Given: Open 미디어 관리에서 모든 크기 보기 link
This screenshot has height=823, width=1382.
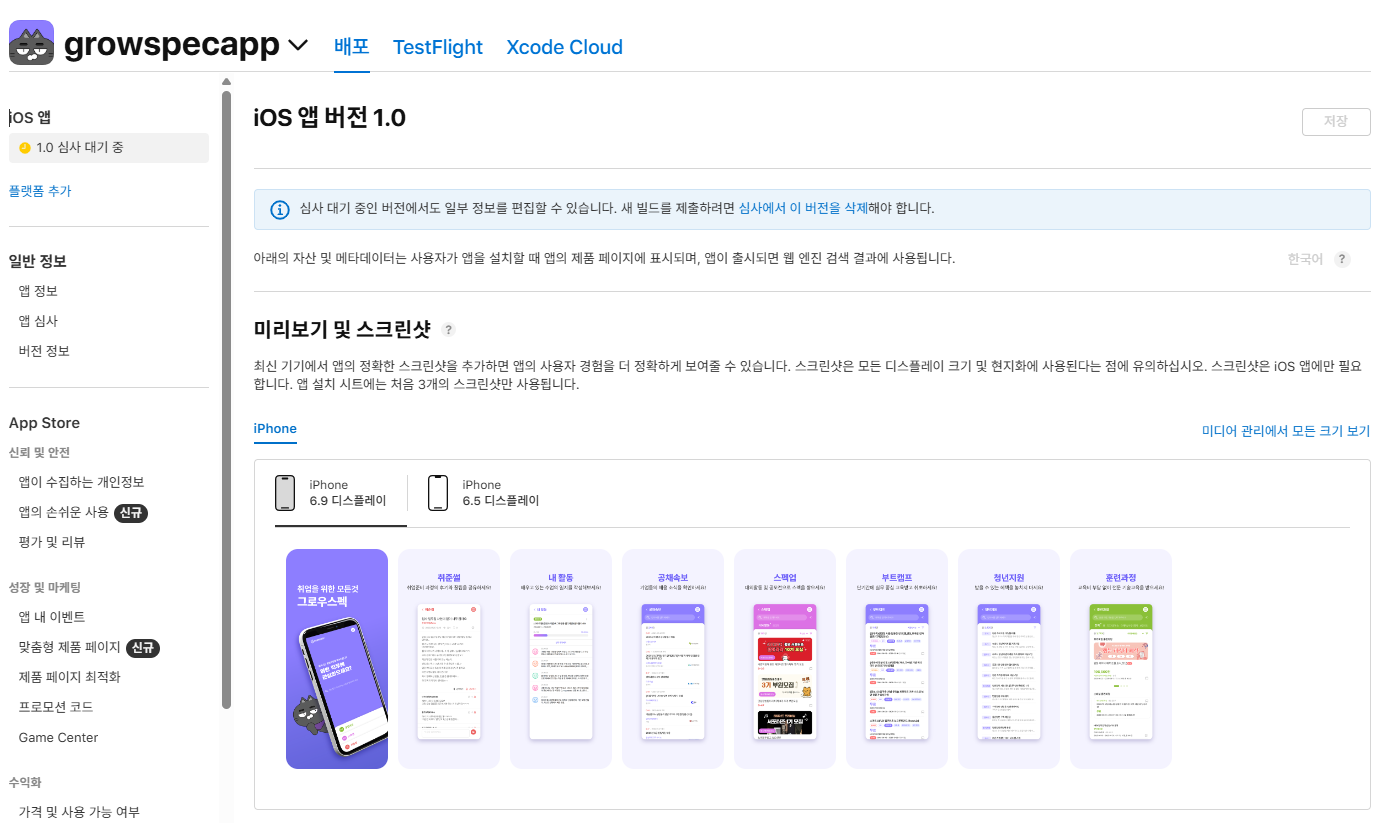Looking at the screenshot, I should click(x=1285, y=431).
